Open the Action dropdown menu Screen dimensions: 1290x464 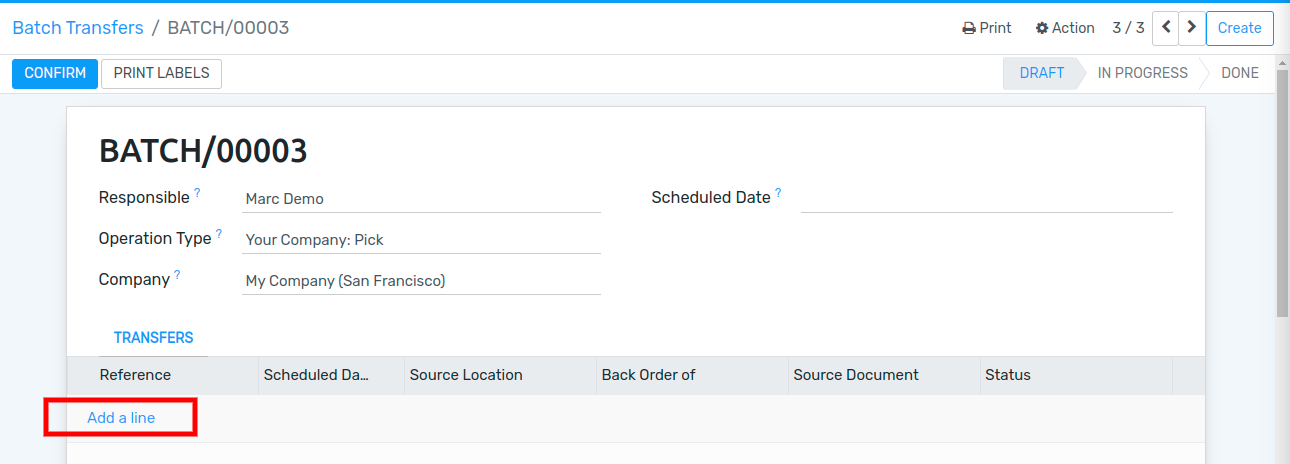tap(1065, 28)
